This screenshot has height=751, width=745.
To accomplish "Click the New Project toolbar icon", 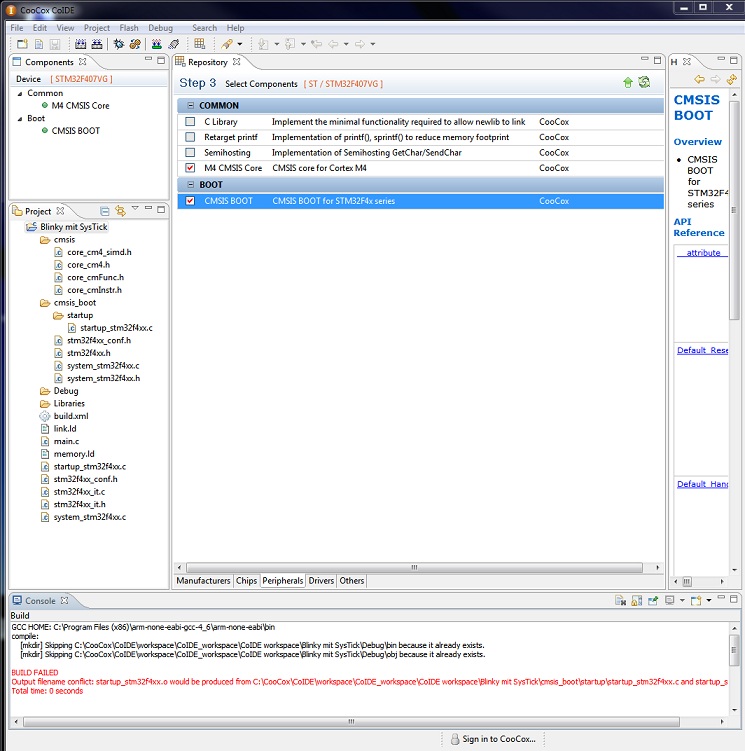I will (x=22, y=44).
